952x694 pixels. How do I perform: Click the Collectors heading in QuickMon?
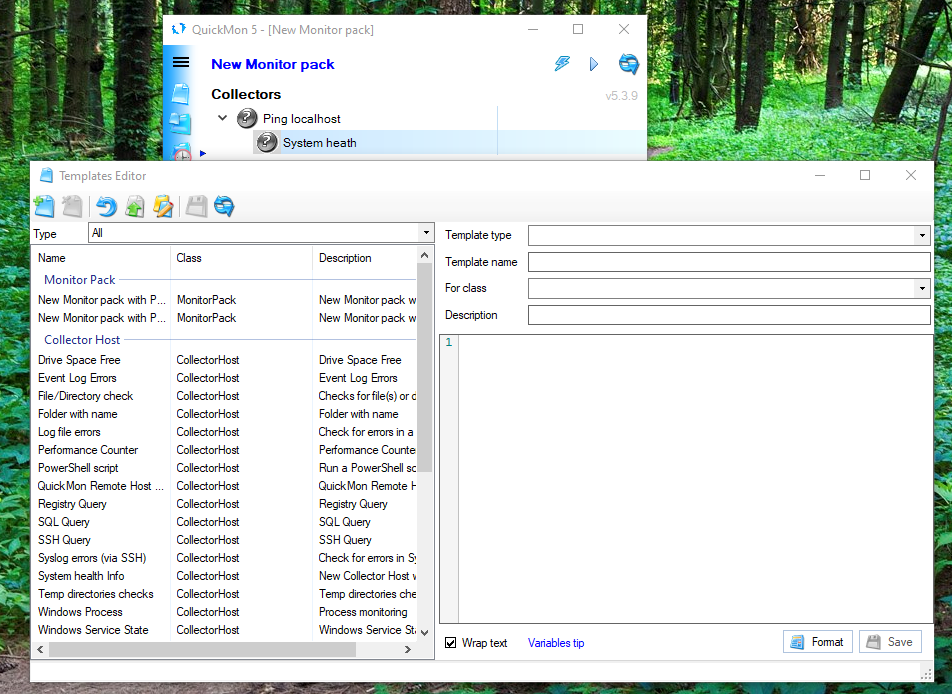(246, 94)
